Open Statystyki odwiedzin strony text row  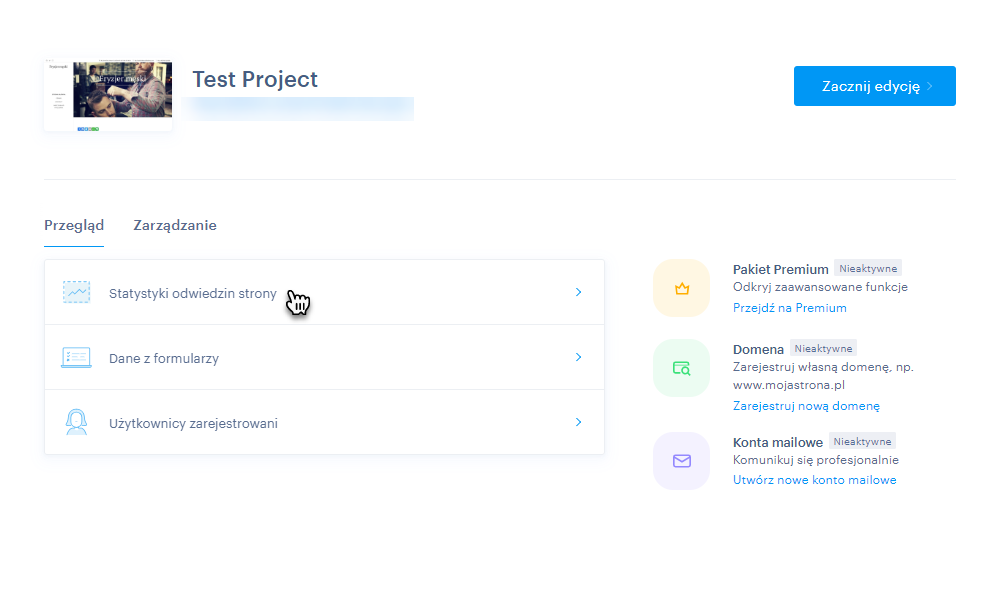(x=324, y=292)
